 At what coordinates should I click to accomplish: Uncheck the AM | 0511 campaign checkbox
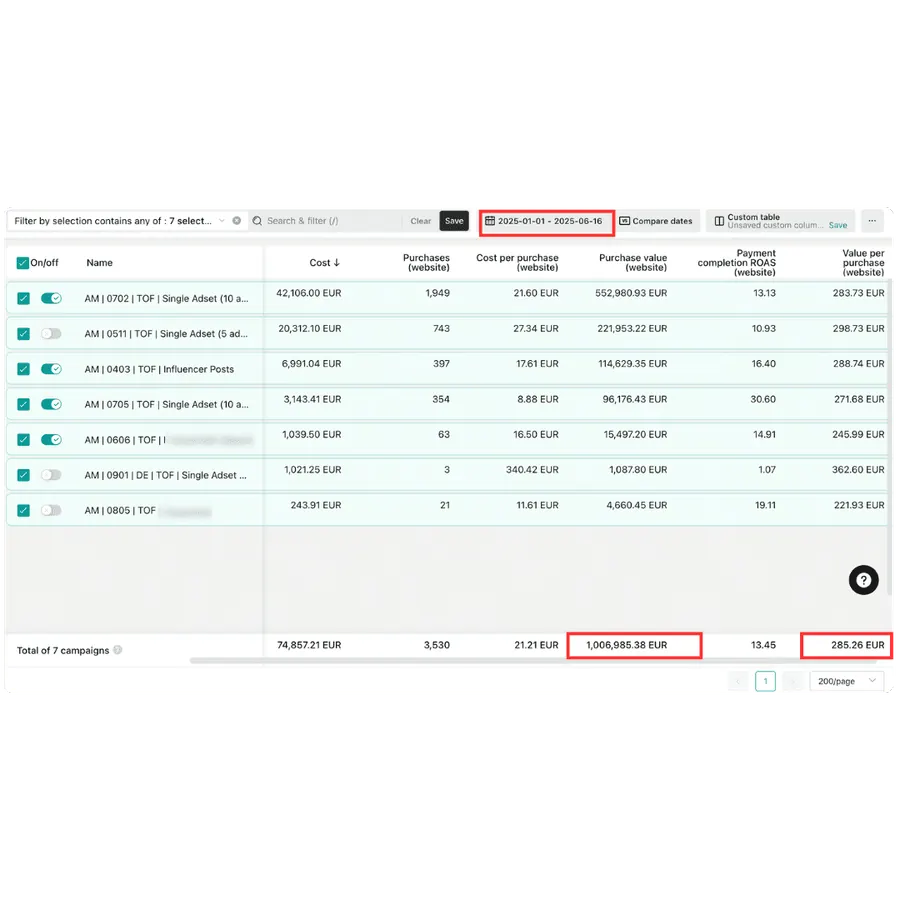(24, 333)
